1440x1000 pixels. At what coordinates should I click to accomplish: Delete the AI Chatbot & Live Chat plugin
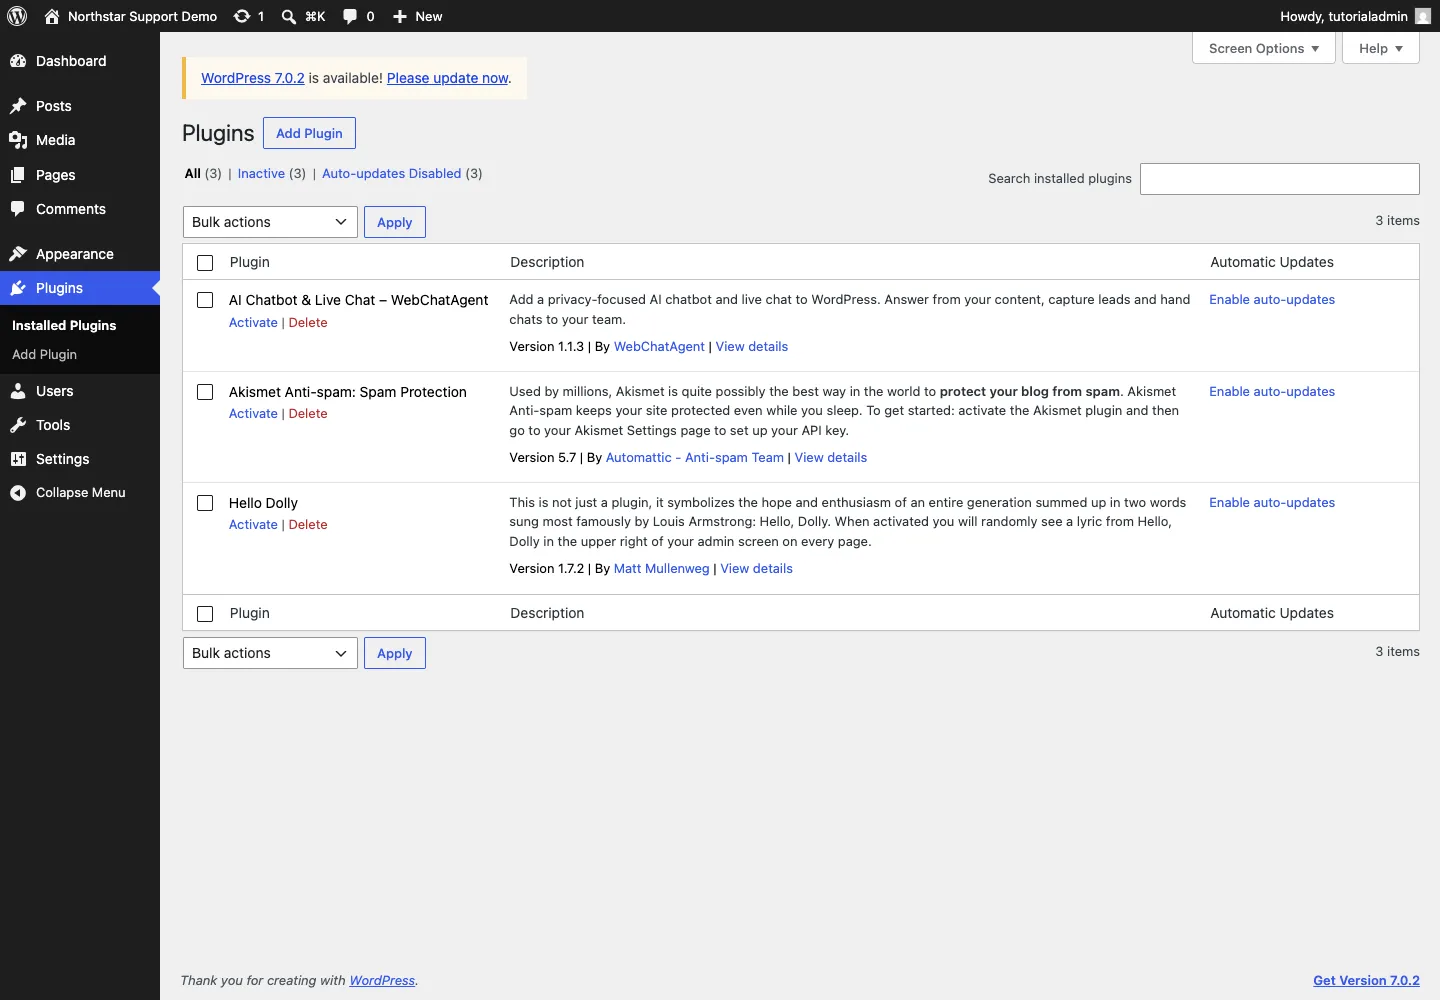click(x=308, y=322)
